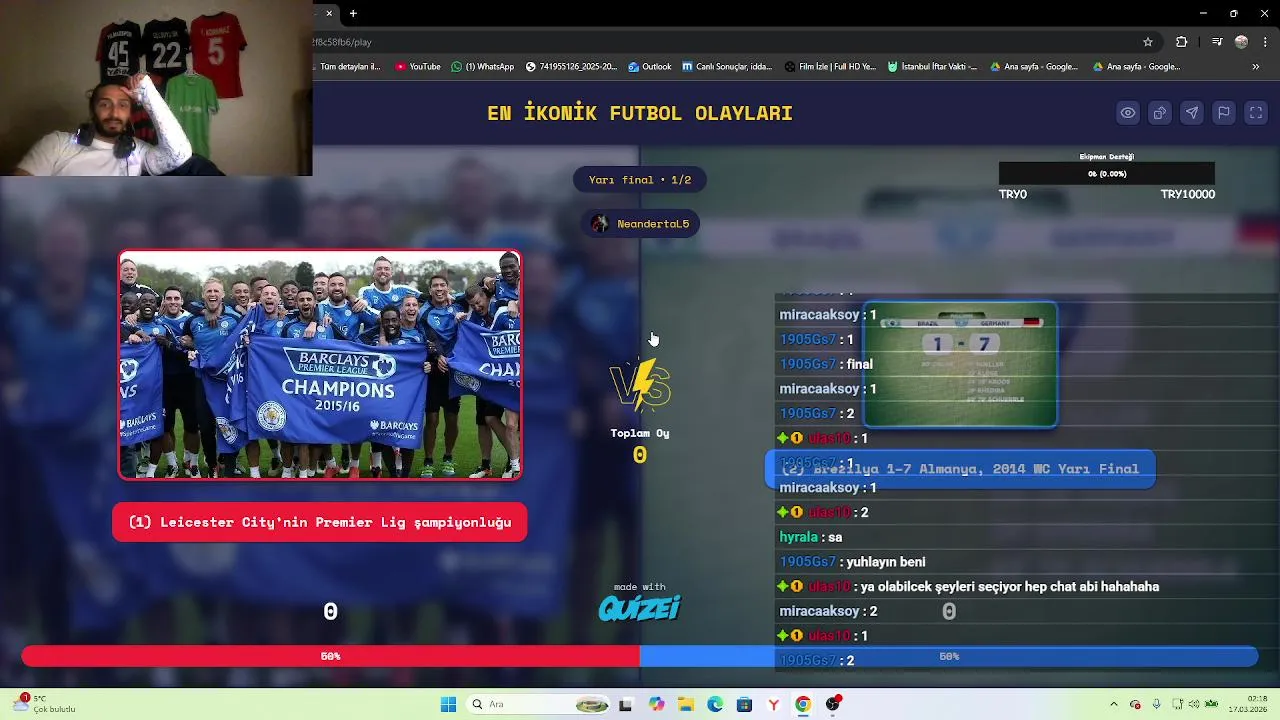Open the media control icon in toolbar

pyautogui.click(x=1216, y=42)
